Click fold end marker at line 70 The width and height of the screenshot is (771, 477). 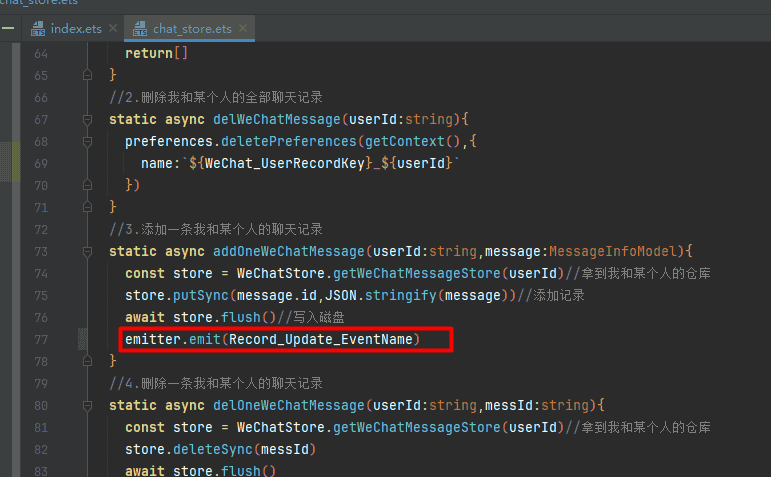click(x=88, y=185)
